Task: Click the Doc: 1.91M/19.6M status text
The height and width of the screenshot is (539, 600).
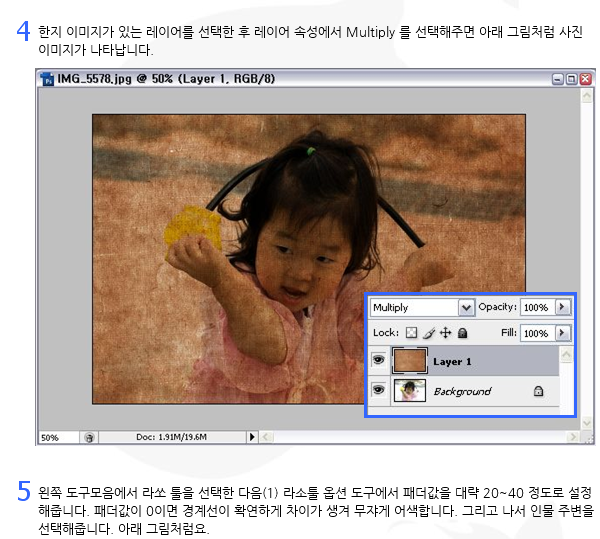Action: [x=171, y=437]
